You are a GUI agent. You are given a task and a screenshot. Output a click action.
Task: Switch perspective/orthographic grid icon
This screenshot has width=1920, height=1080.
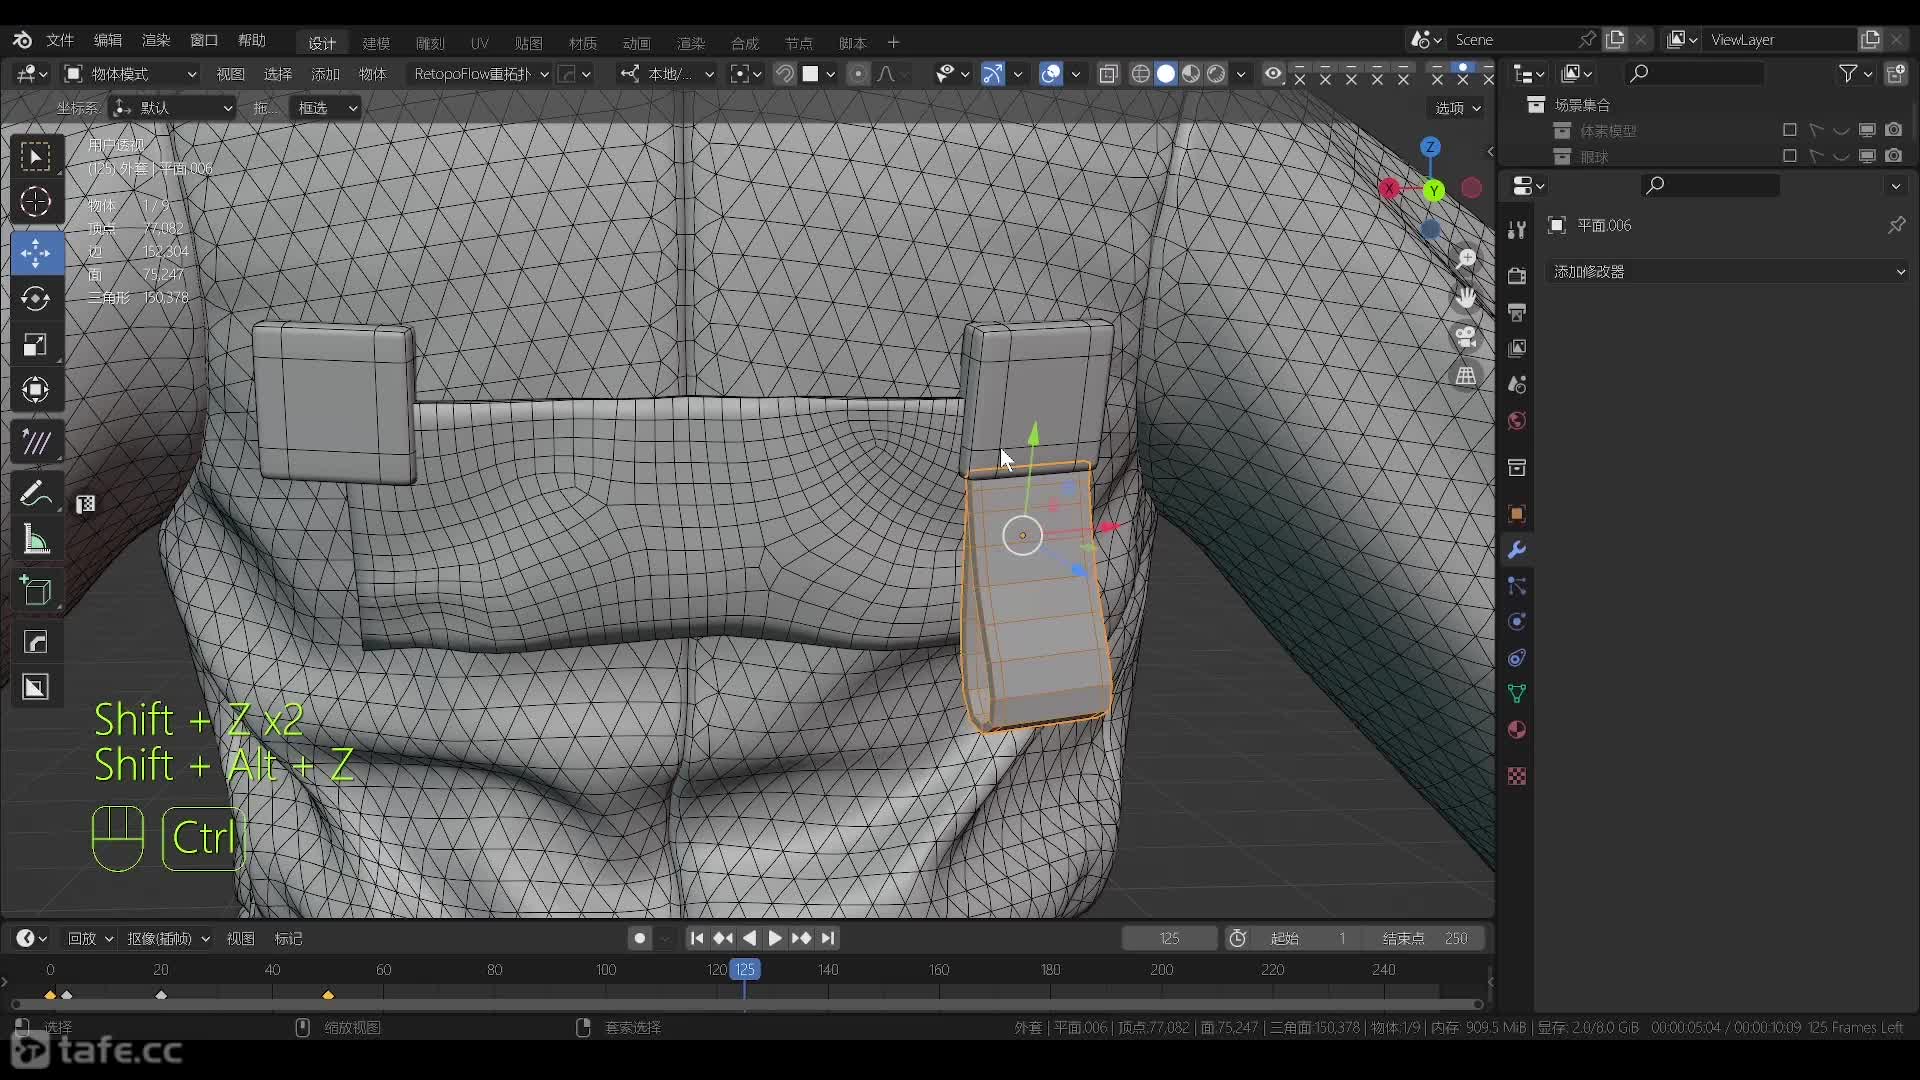click(1466, 376)
